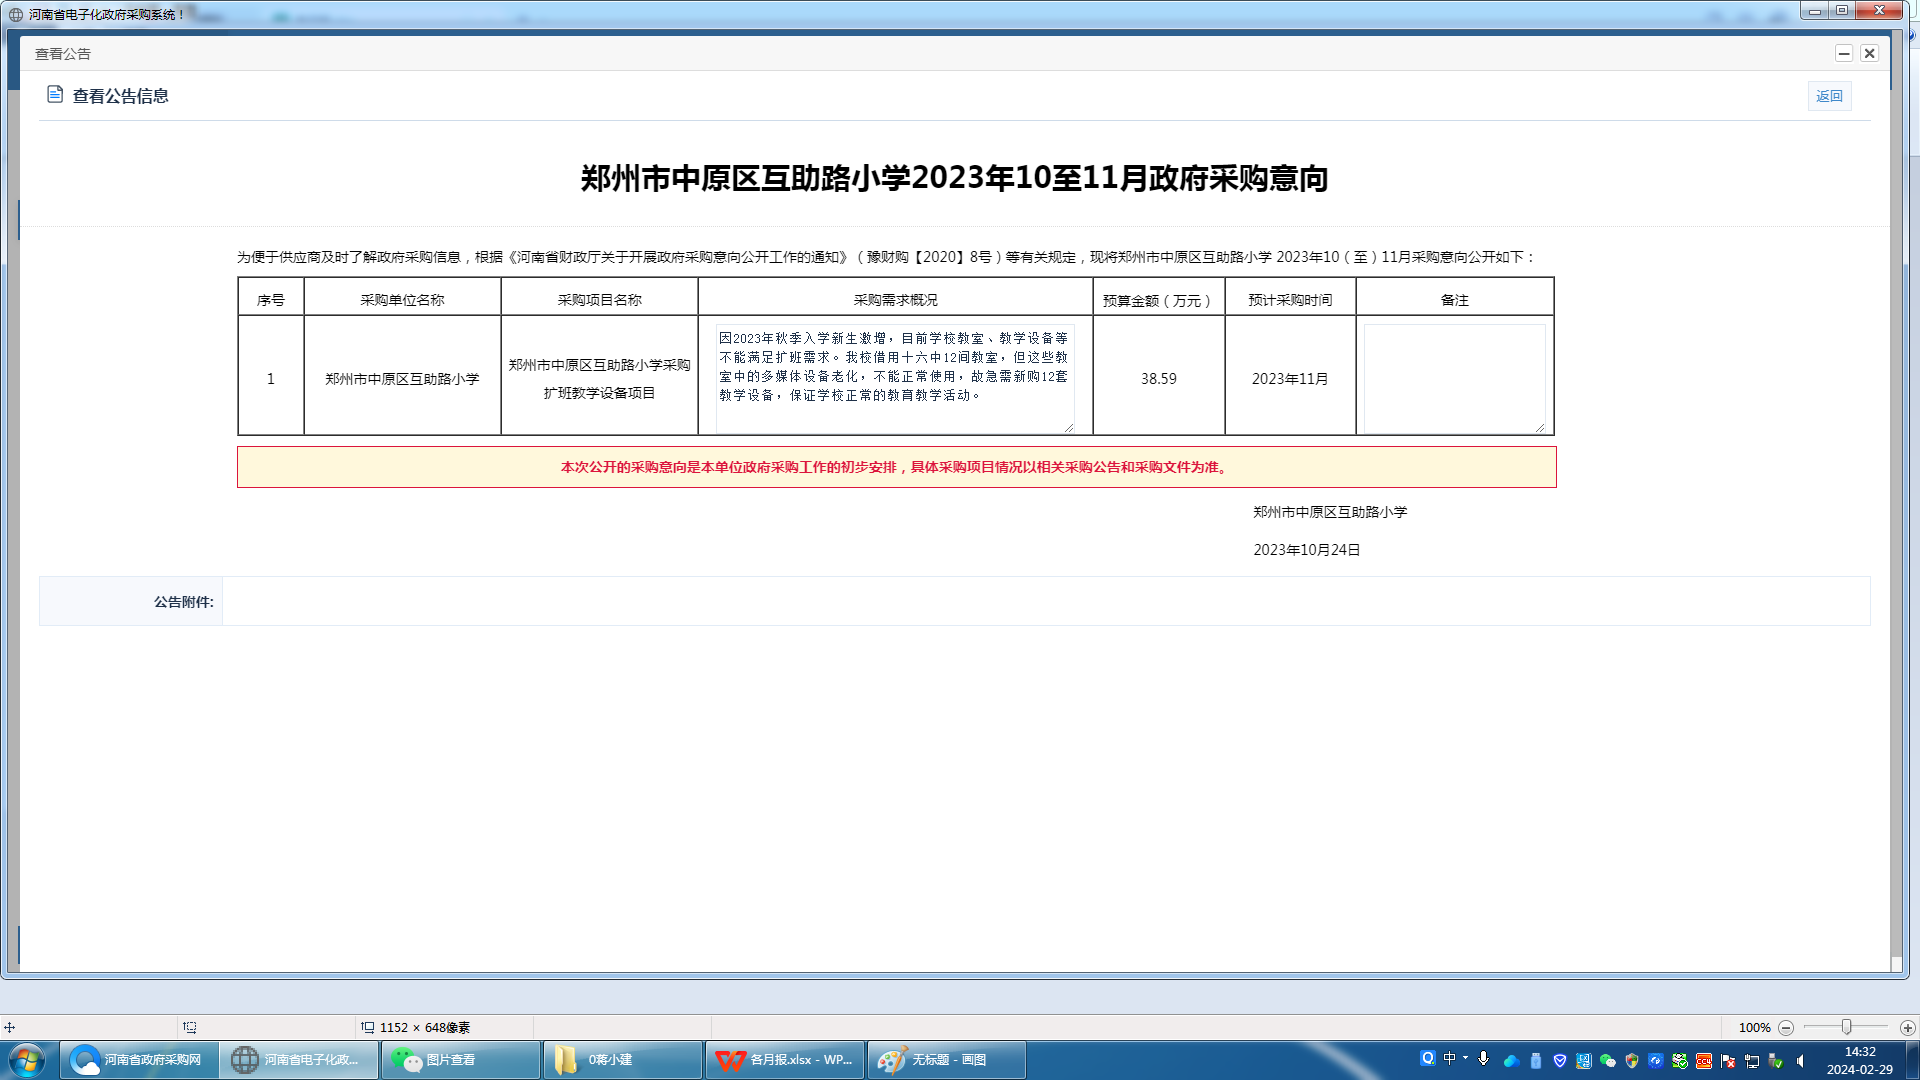Click inside the 采购需求概况 text area
The height and width of the screenshot is (1080, 1920).
click(x=895, y=377)
